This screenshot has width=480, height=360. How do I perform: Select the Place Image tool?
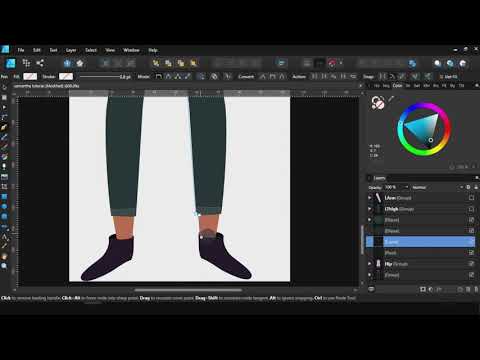tap(4, 176)
